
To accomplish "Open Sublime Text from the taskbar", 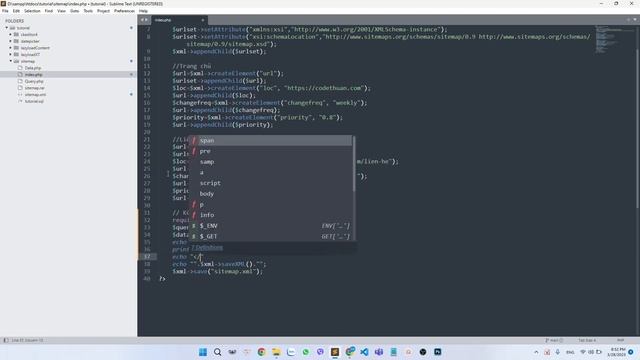I will (x=335, y=352).
